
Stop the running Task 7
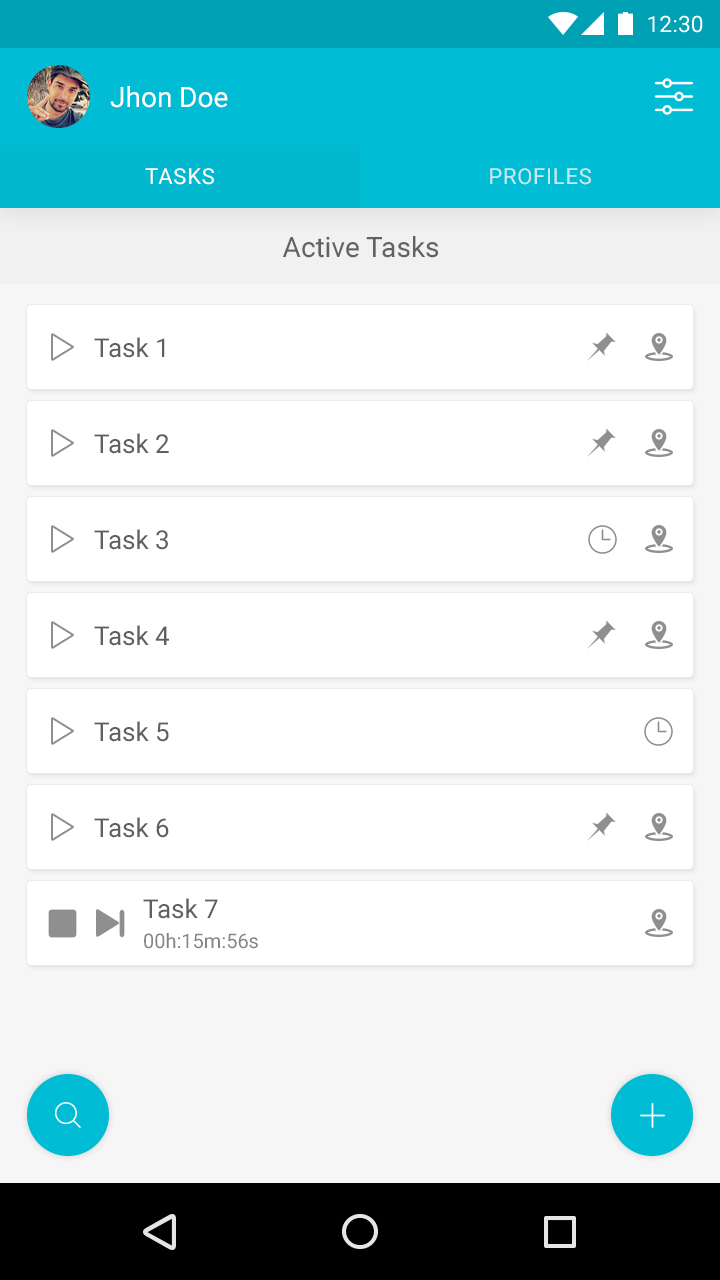[x=63, y=923]
